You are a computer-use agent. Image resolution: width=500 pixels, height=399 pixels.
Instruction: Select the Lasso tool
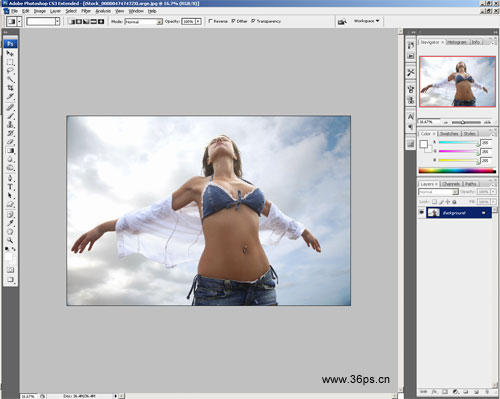pos(10,71)
